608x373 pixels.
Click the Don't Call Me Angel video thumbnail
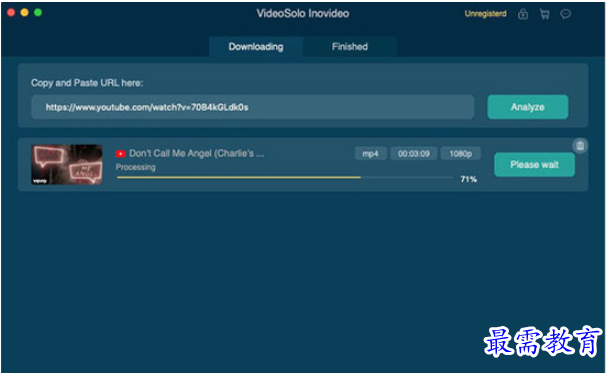click(x=67, y=164)
